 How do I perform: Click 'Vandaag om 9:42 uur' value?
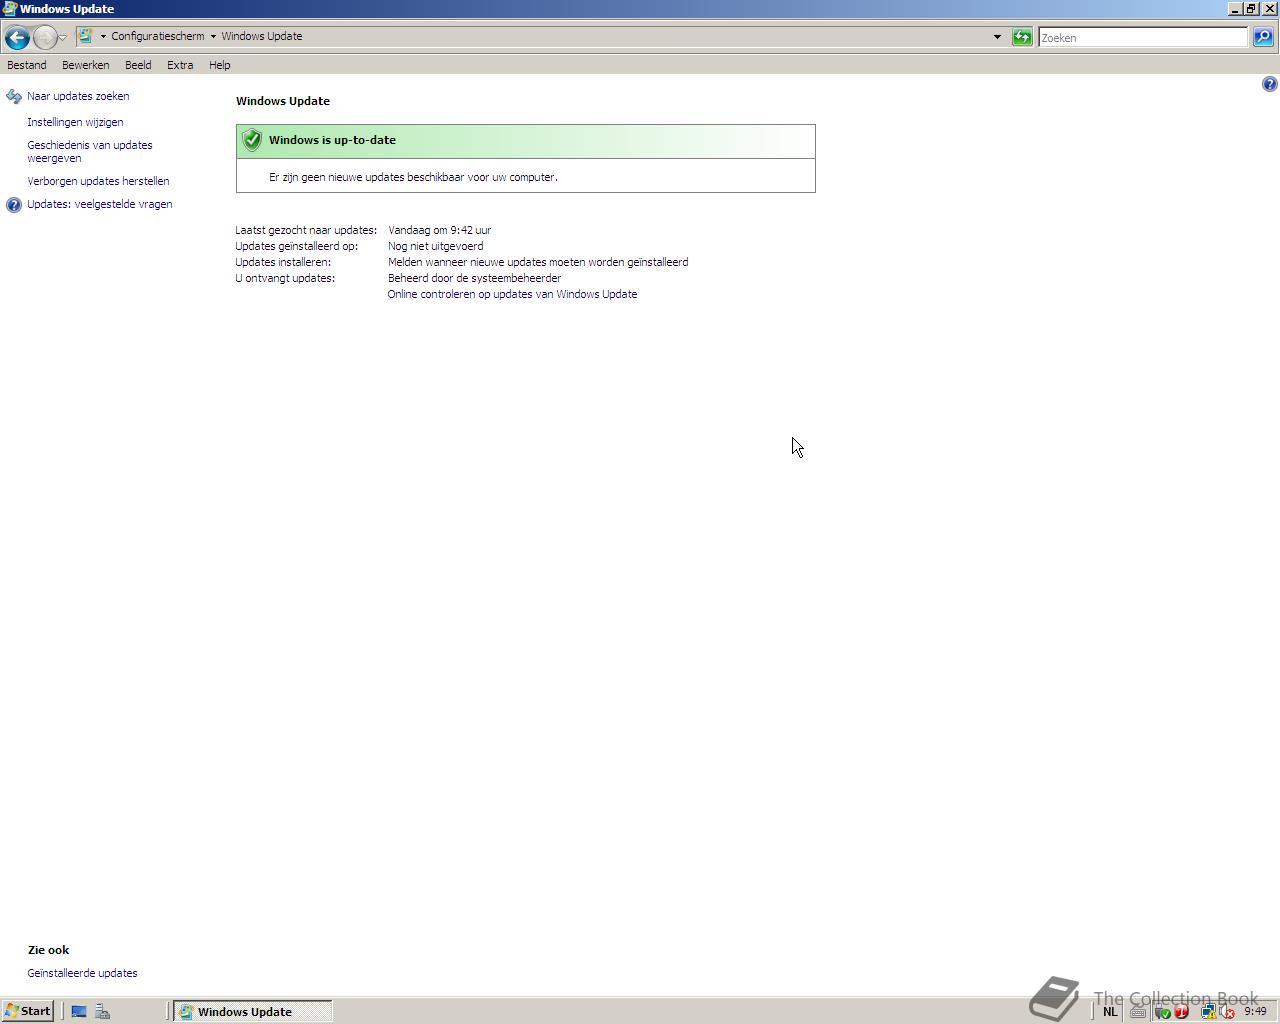[439, 230]
